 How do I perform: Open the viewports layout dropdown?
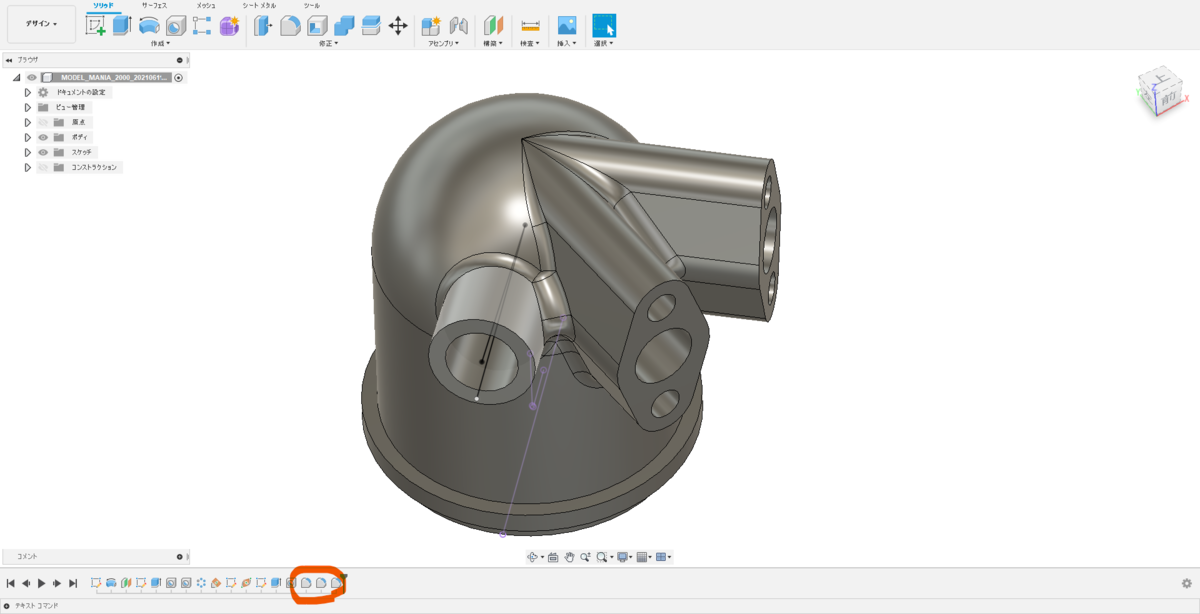pos(663,557)
